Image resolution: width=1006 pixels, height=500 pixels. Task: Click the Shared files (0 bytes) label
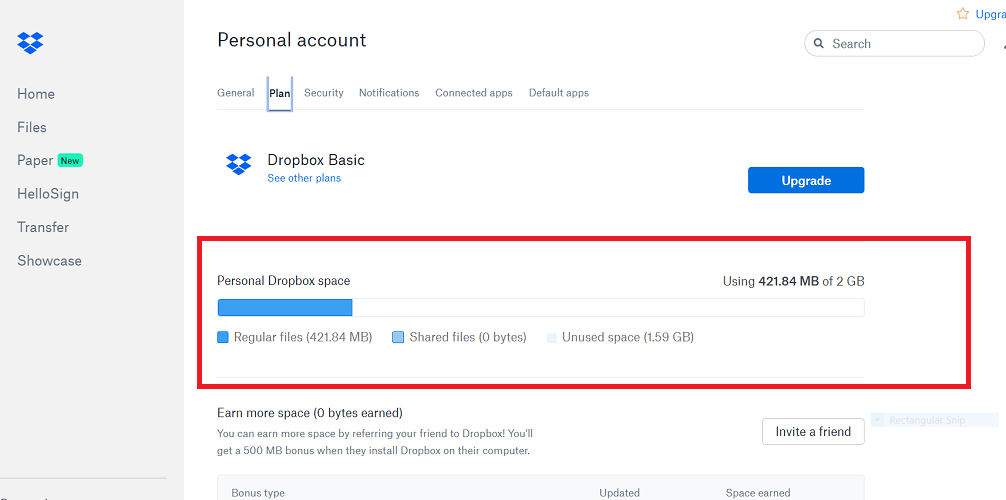tap(468, 337)
